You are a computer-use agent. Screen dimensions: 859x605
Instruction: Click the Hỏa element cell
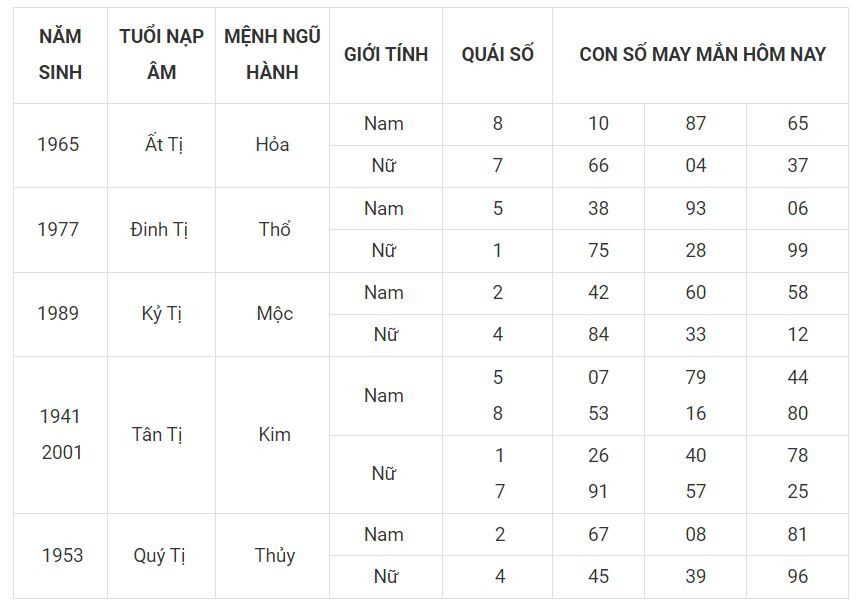coord(272,144)
